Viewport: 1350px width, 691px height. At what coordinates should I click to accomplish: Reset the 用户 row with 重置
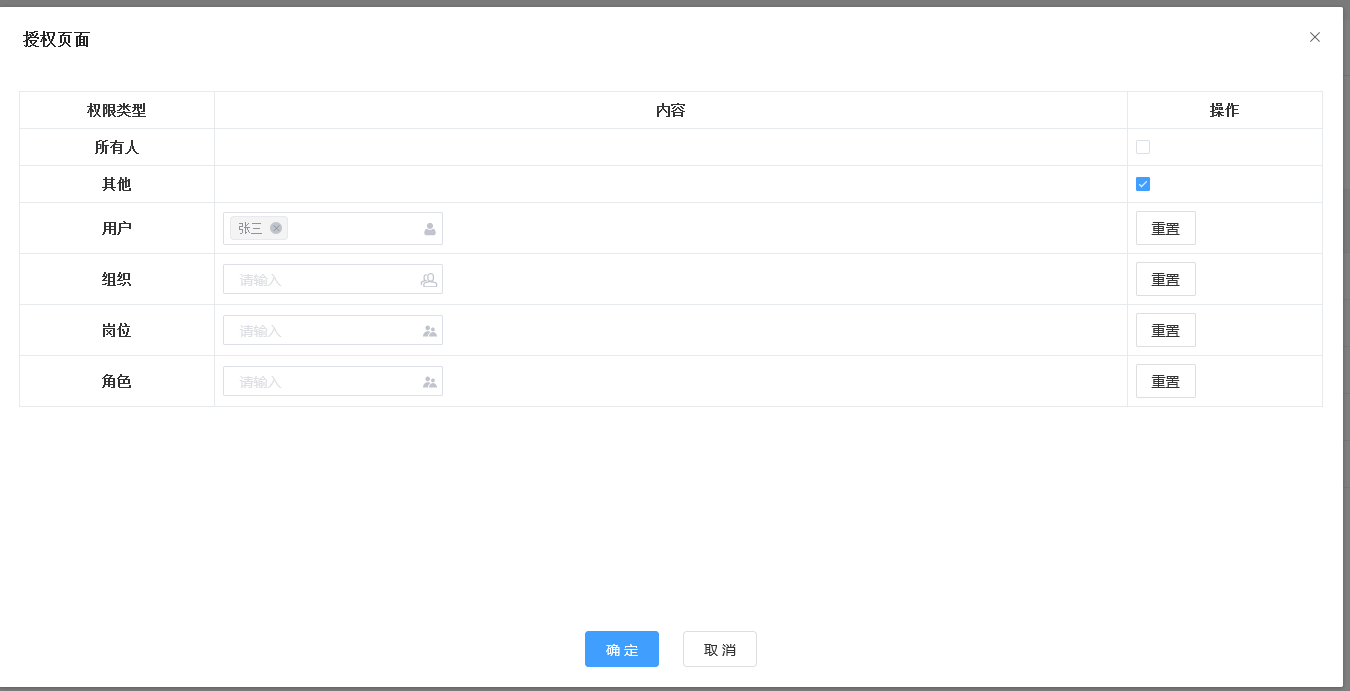pos(1166,228)
